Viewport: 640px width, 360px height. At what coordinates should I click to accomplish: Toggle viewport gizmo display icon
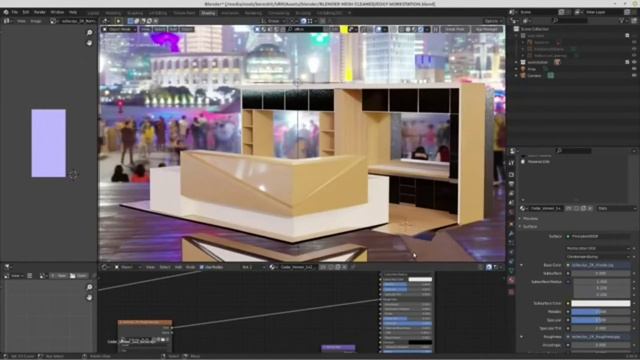[364, 29]
